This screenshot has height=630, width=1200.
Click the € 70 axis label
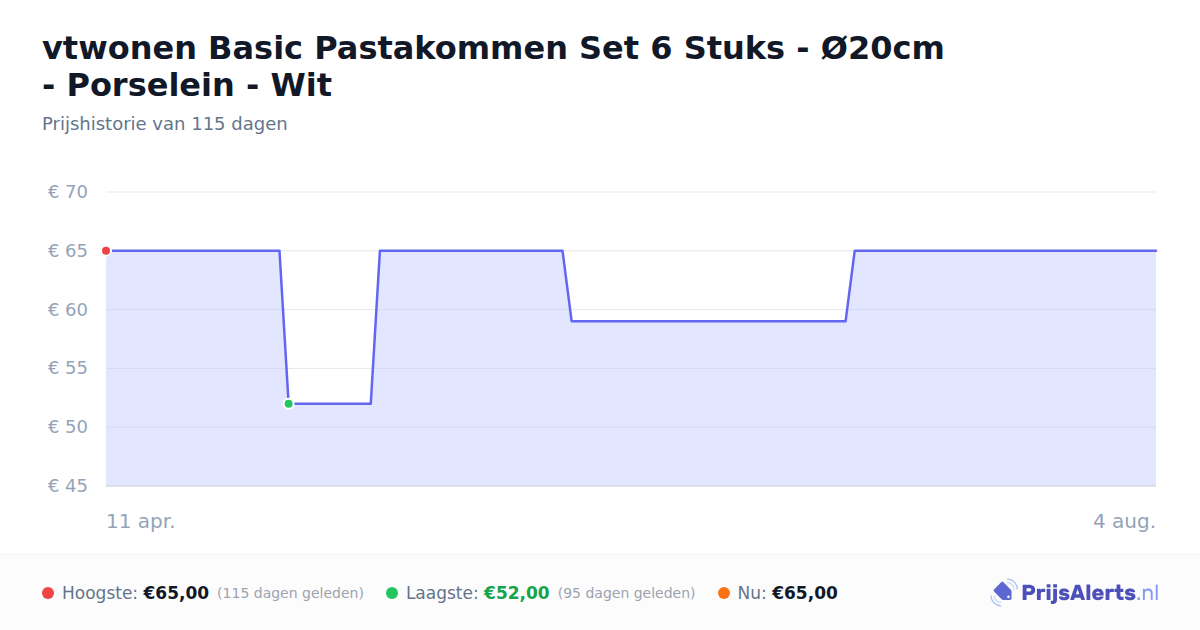(67, 192)
